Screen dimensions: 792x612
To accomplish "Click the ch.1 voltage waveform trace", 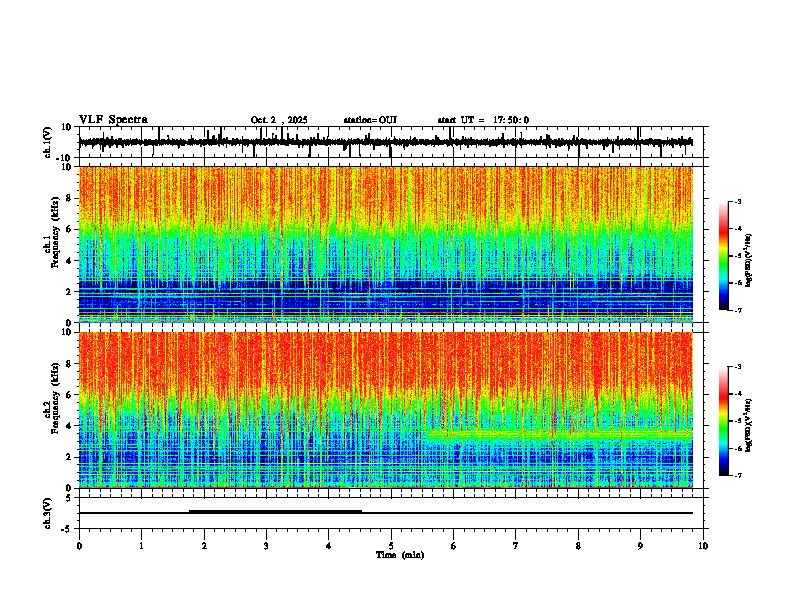I will click(x=385, y=142).
